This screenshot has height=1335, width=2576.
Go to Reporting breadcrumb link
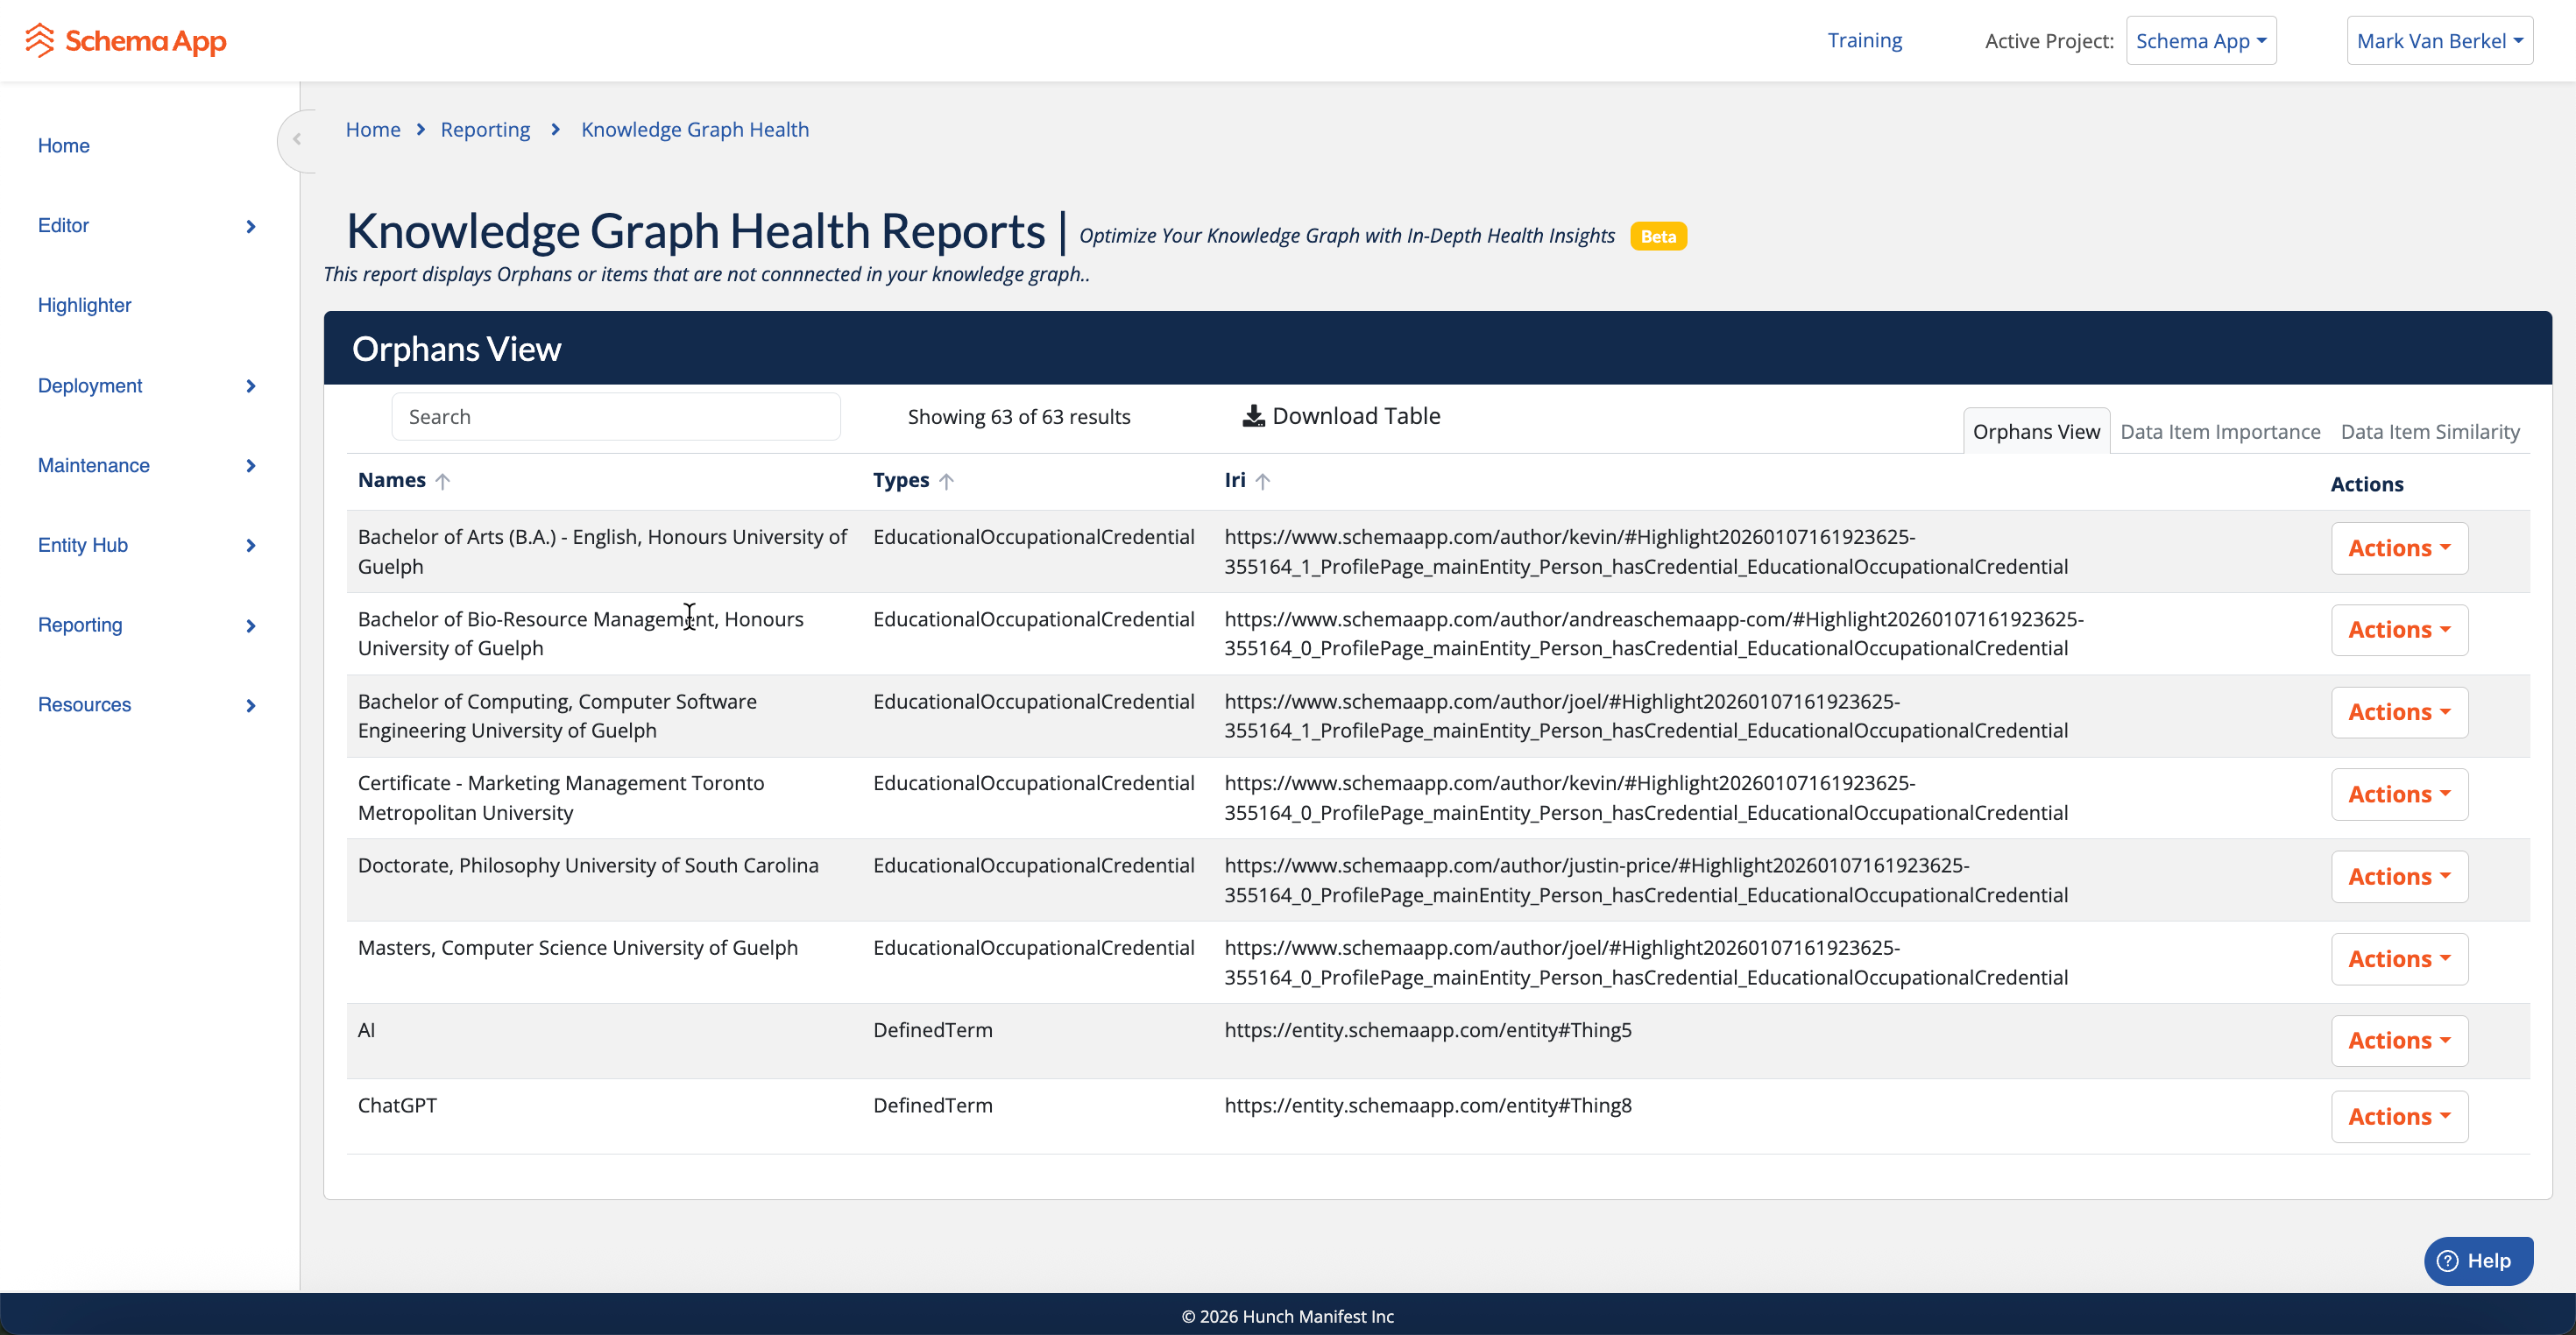click(x=485, y=130)
